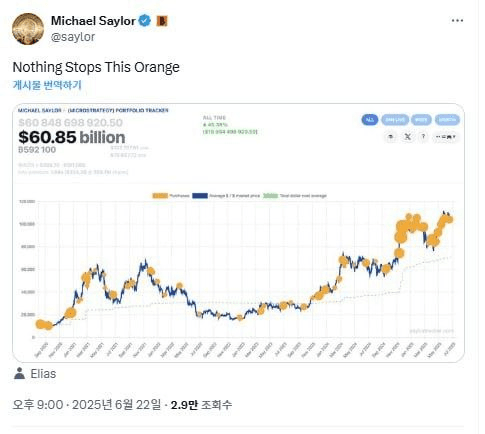Toggle the green dollar cost average legend
Viewport: 485px width, 434px height.
[270, 196]
